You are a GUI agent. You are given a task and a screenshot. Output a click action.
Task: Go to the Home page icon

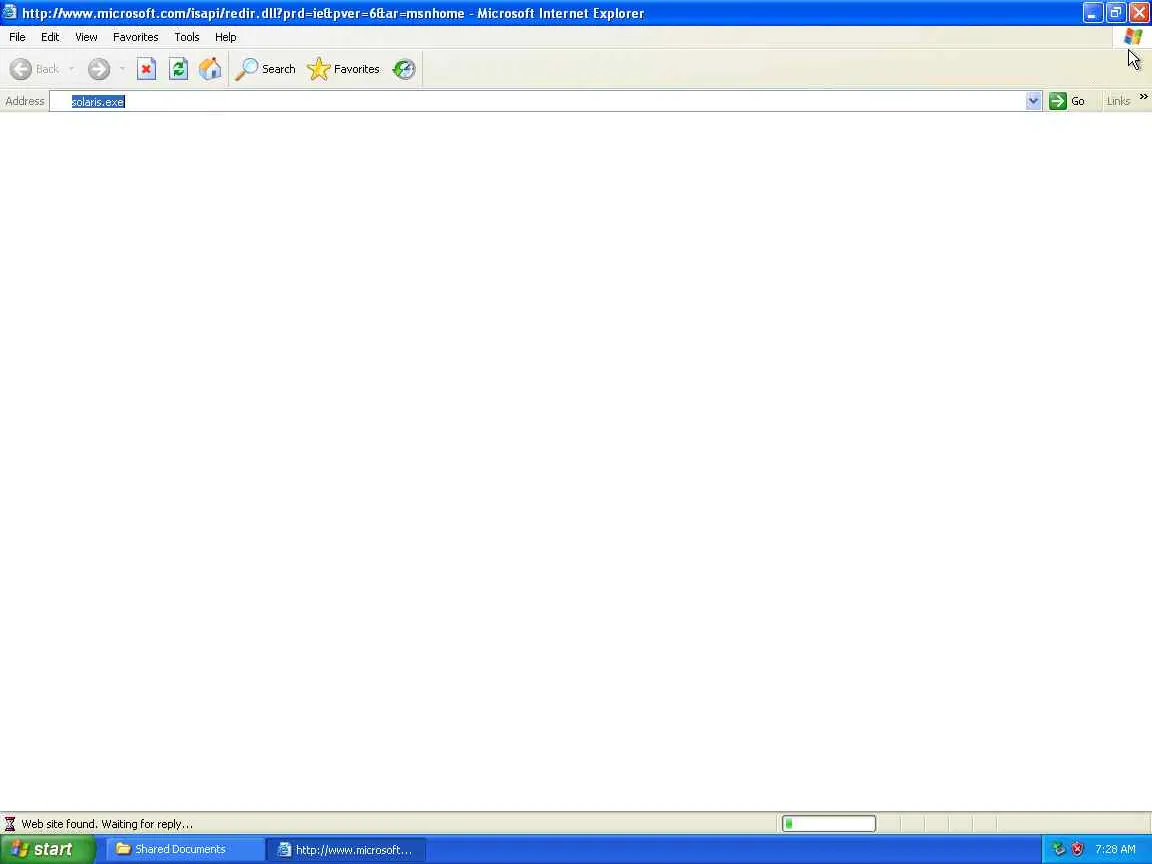point(210,69)
